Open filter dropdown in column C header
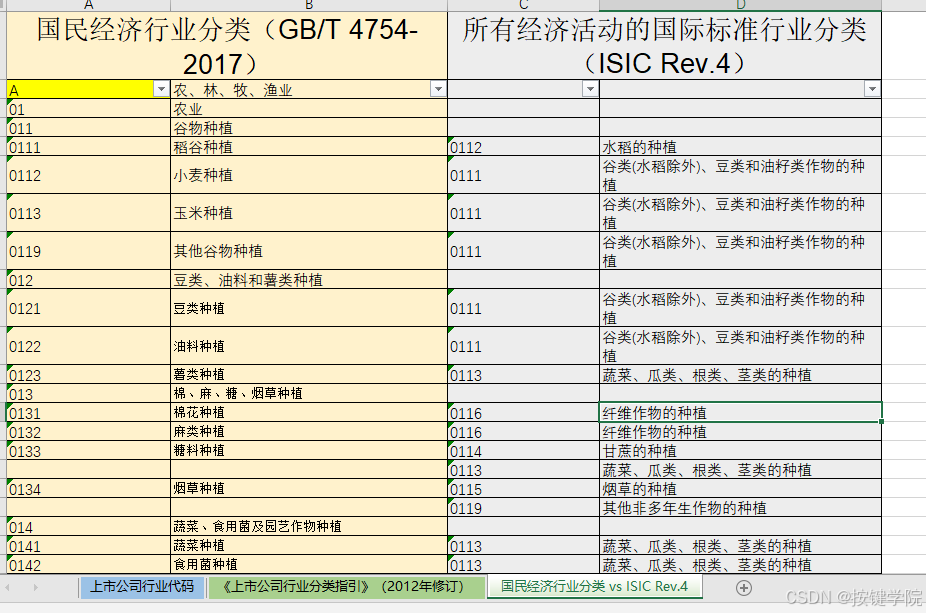 coord(590,89)
